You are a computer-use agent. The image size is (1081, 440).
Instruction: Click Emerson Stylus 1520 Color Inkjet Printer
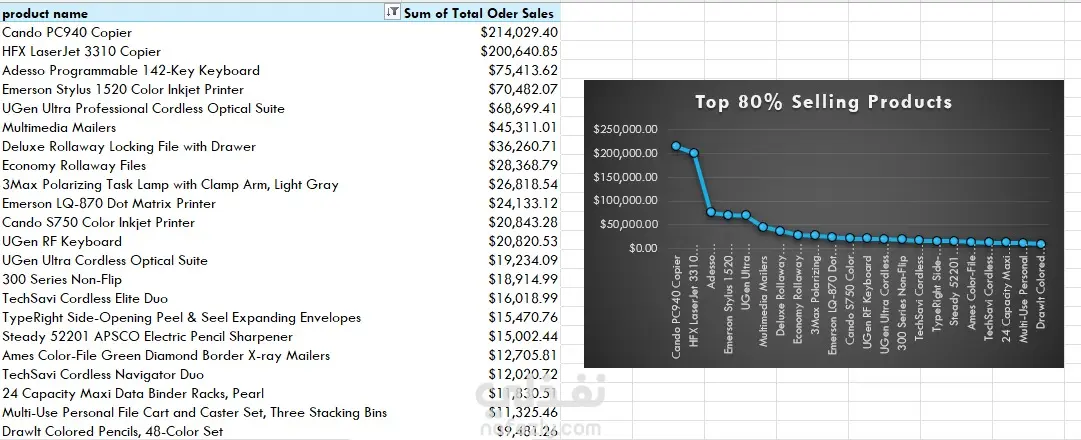[123, 90]
